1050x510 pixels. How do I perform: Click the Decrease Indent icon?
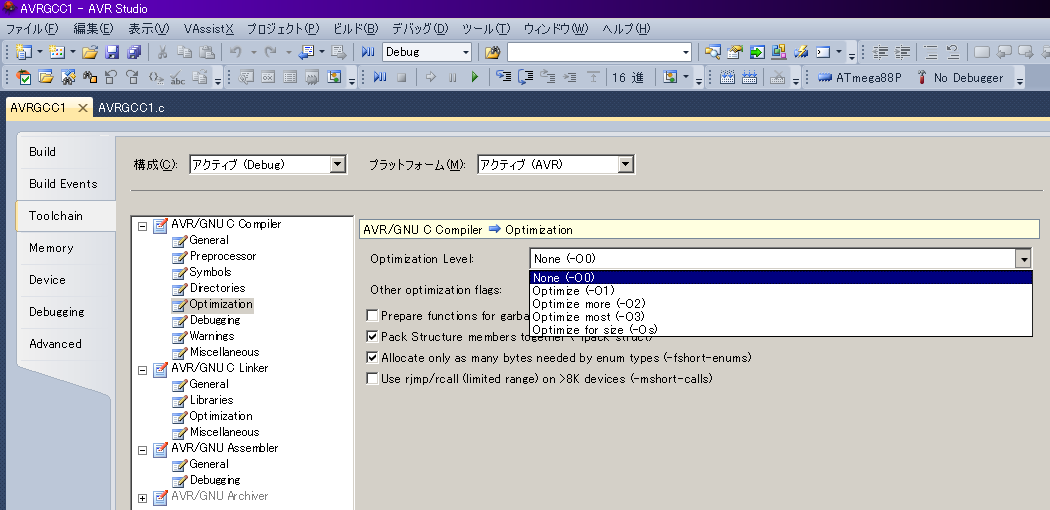[x=881, y=52]
